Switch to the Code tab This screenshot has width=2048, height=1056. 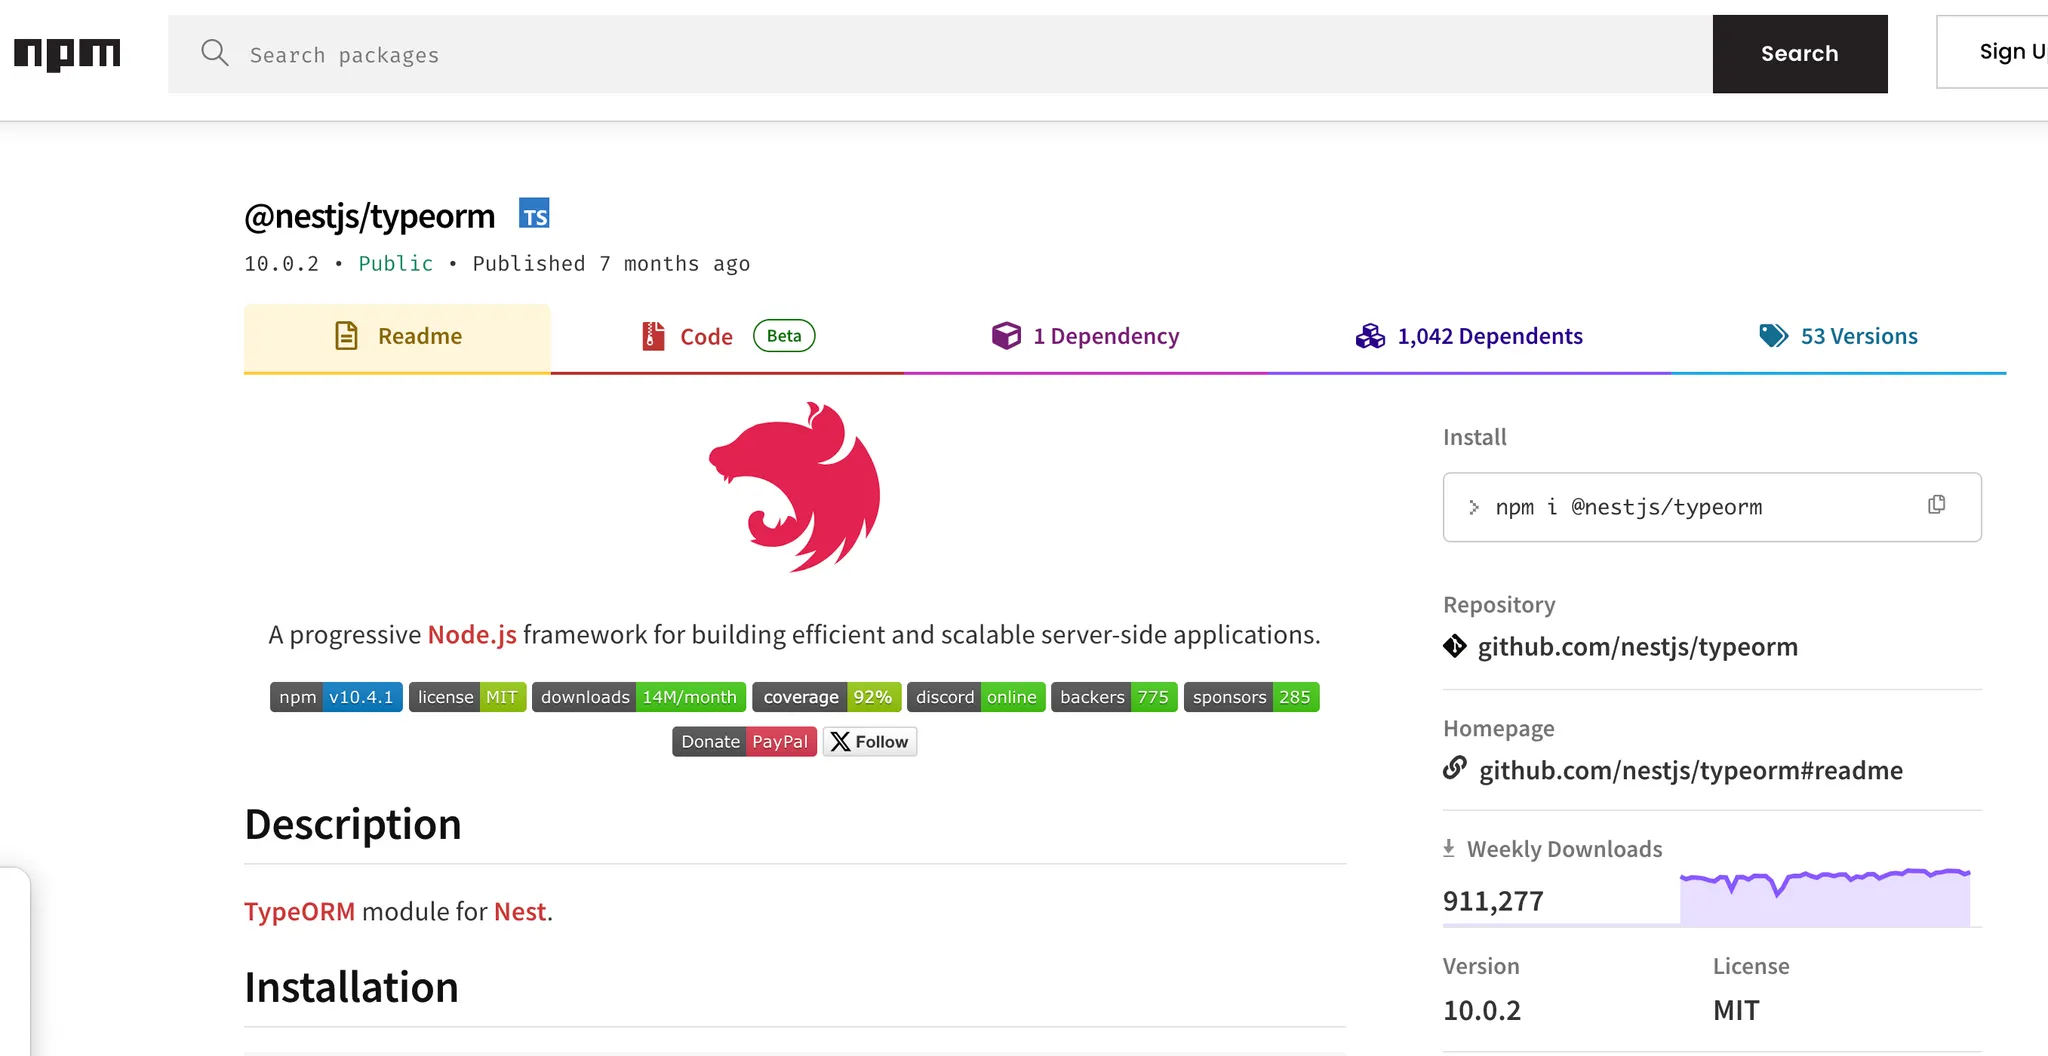(x=727, y=337)
